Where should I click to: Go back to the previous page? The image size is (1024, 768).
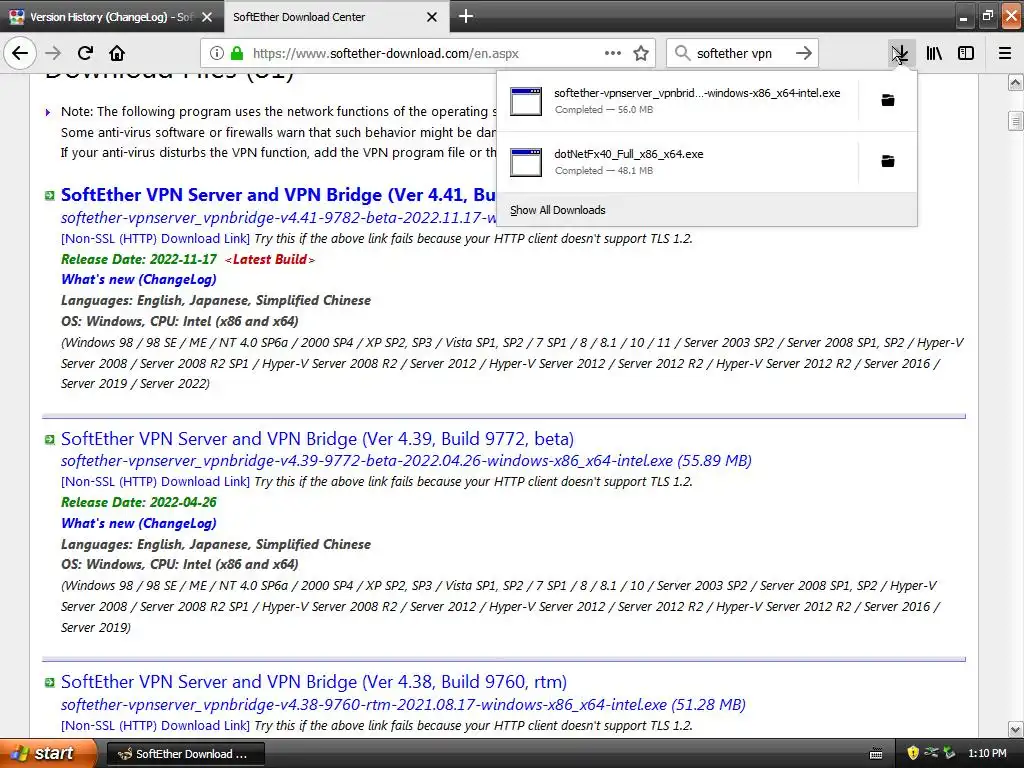click(x=20, y=53)
